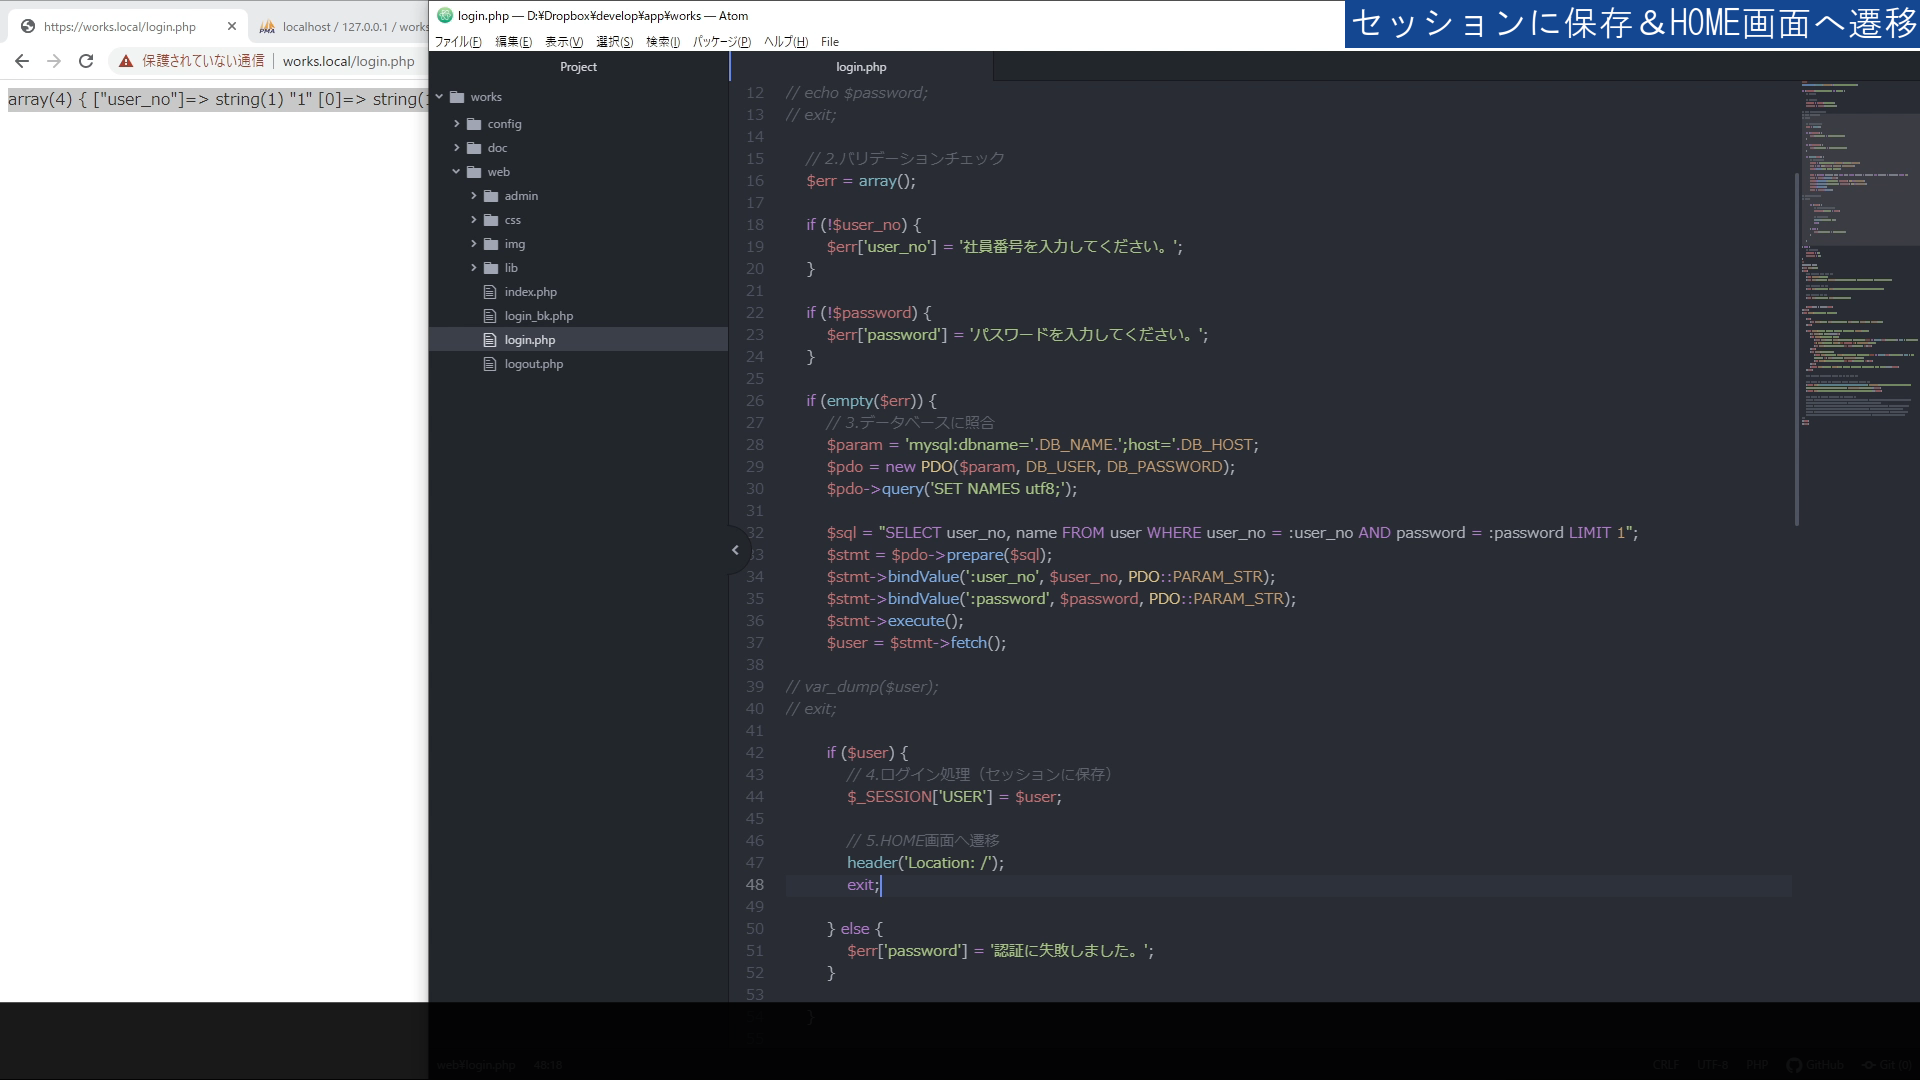The height and width of the screenshot is (1080, 1920).
Task: Collapse the web folder chevron
Action: [x=457, y=172]
